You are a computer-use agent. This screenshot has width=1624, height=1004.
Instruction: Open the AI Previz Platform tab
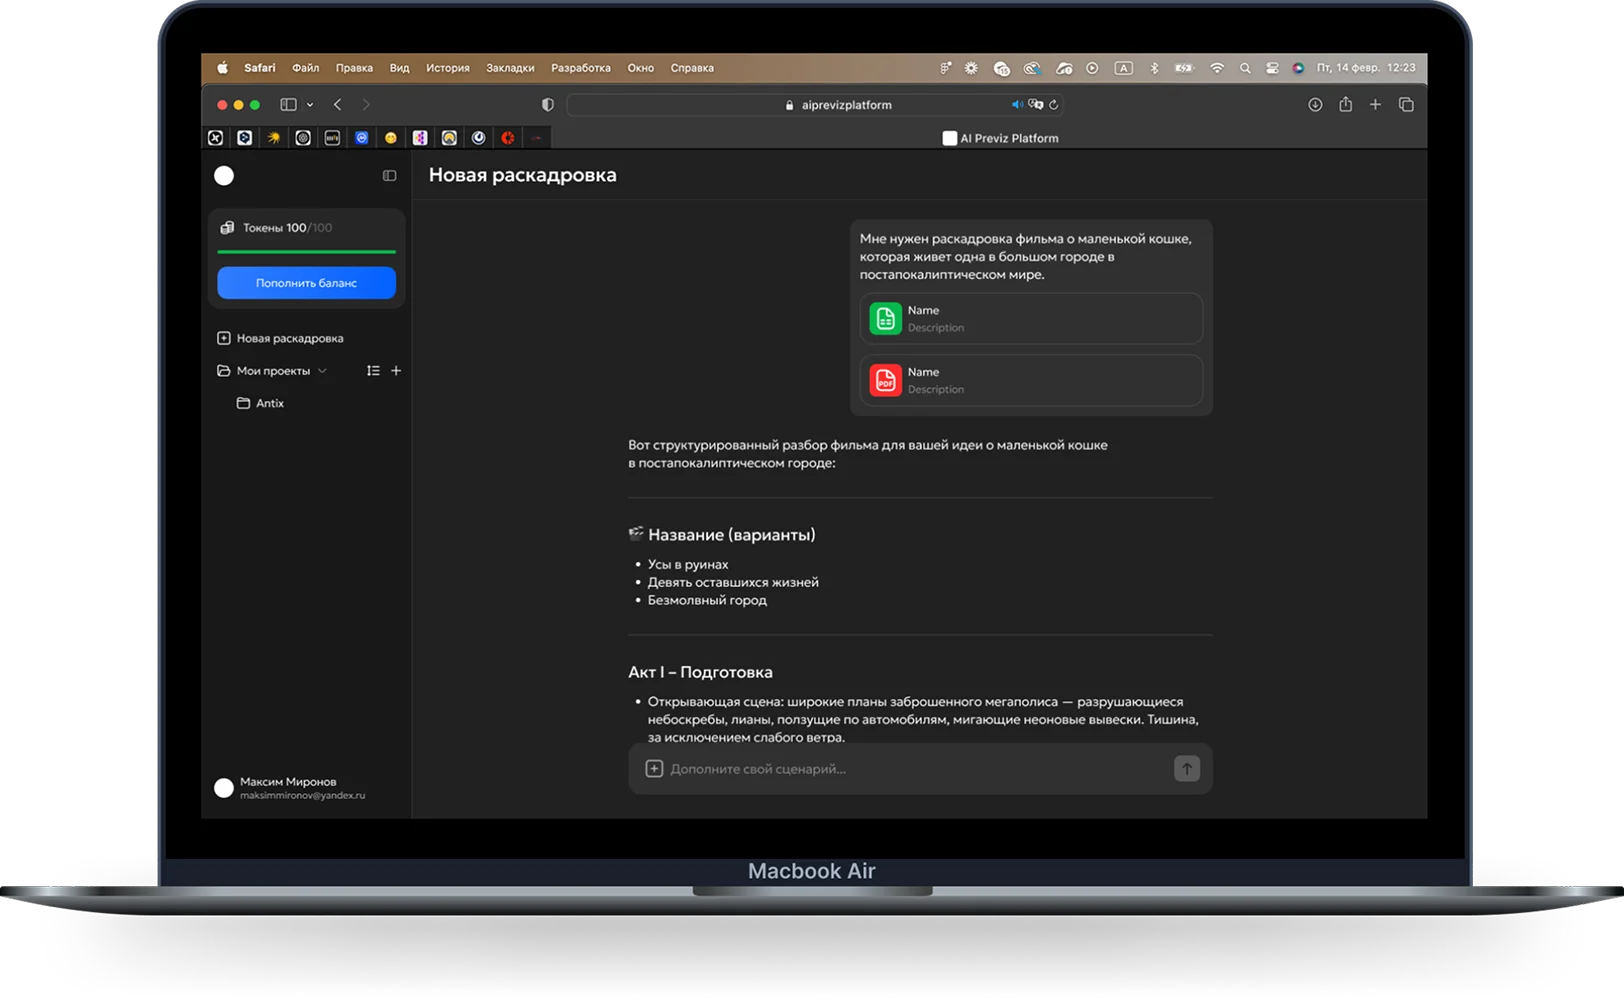coord(1000,138)
